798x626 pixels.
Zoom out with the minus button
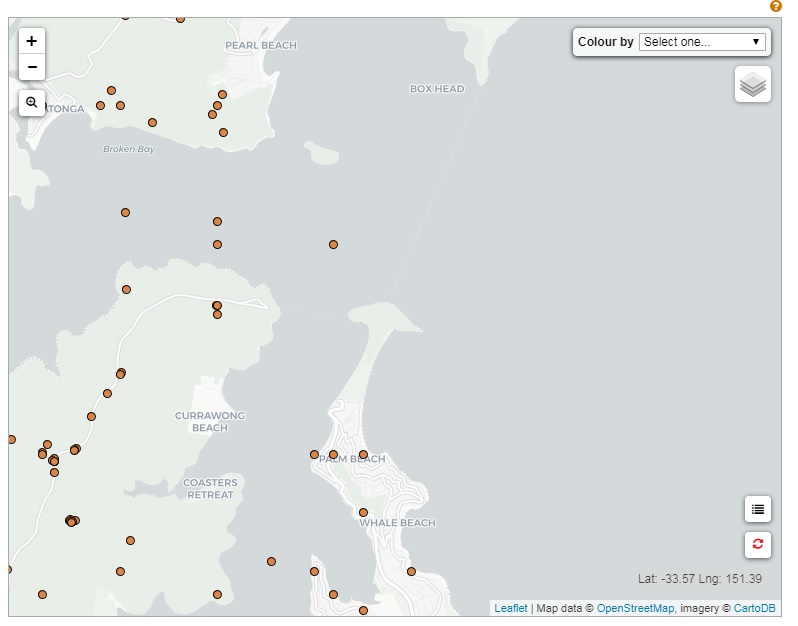32,67
